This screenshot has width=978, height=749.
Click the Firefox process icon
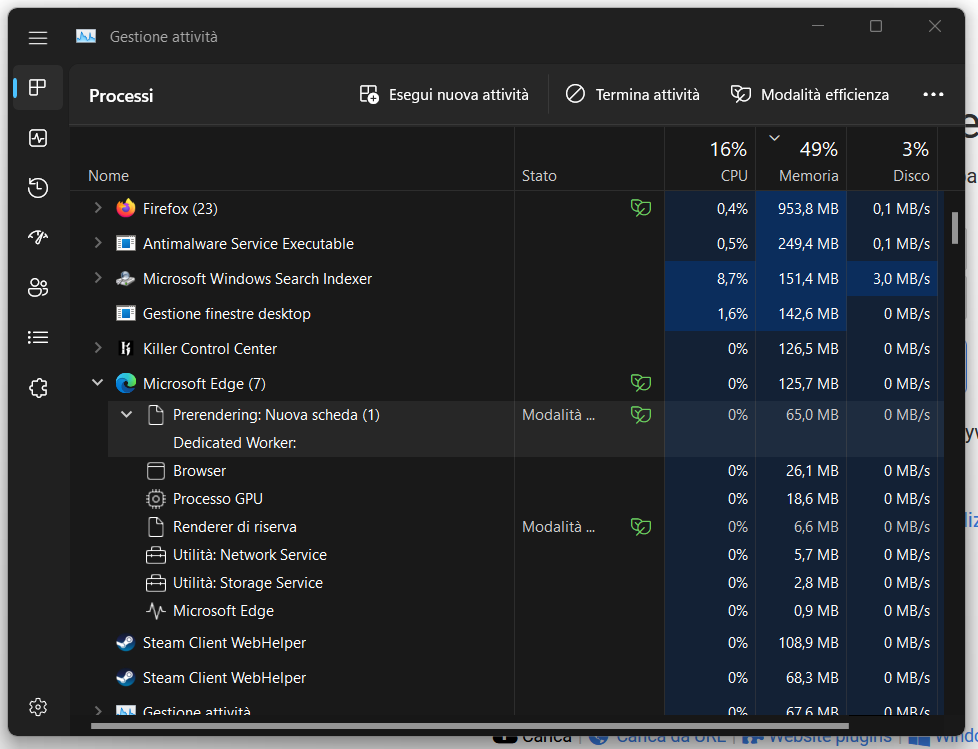(x=125, y=208)
